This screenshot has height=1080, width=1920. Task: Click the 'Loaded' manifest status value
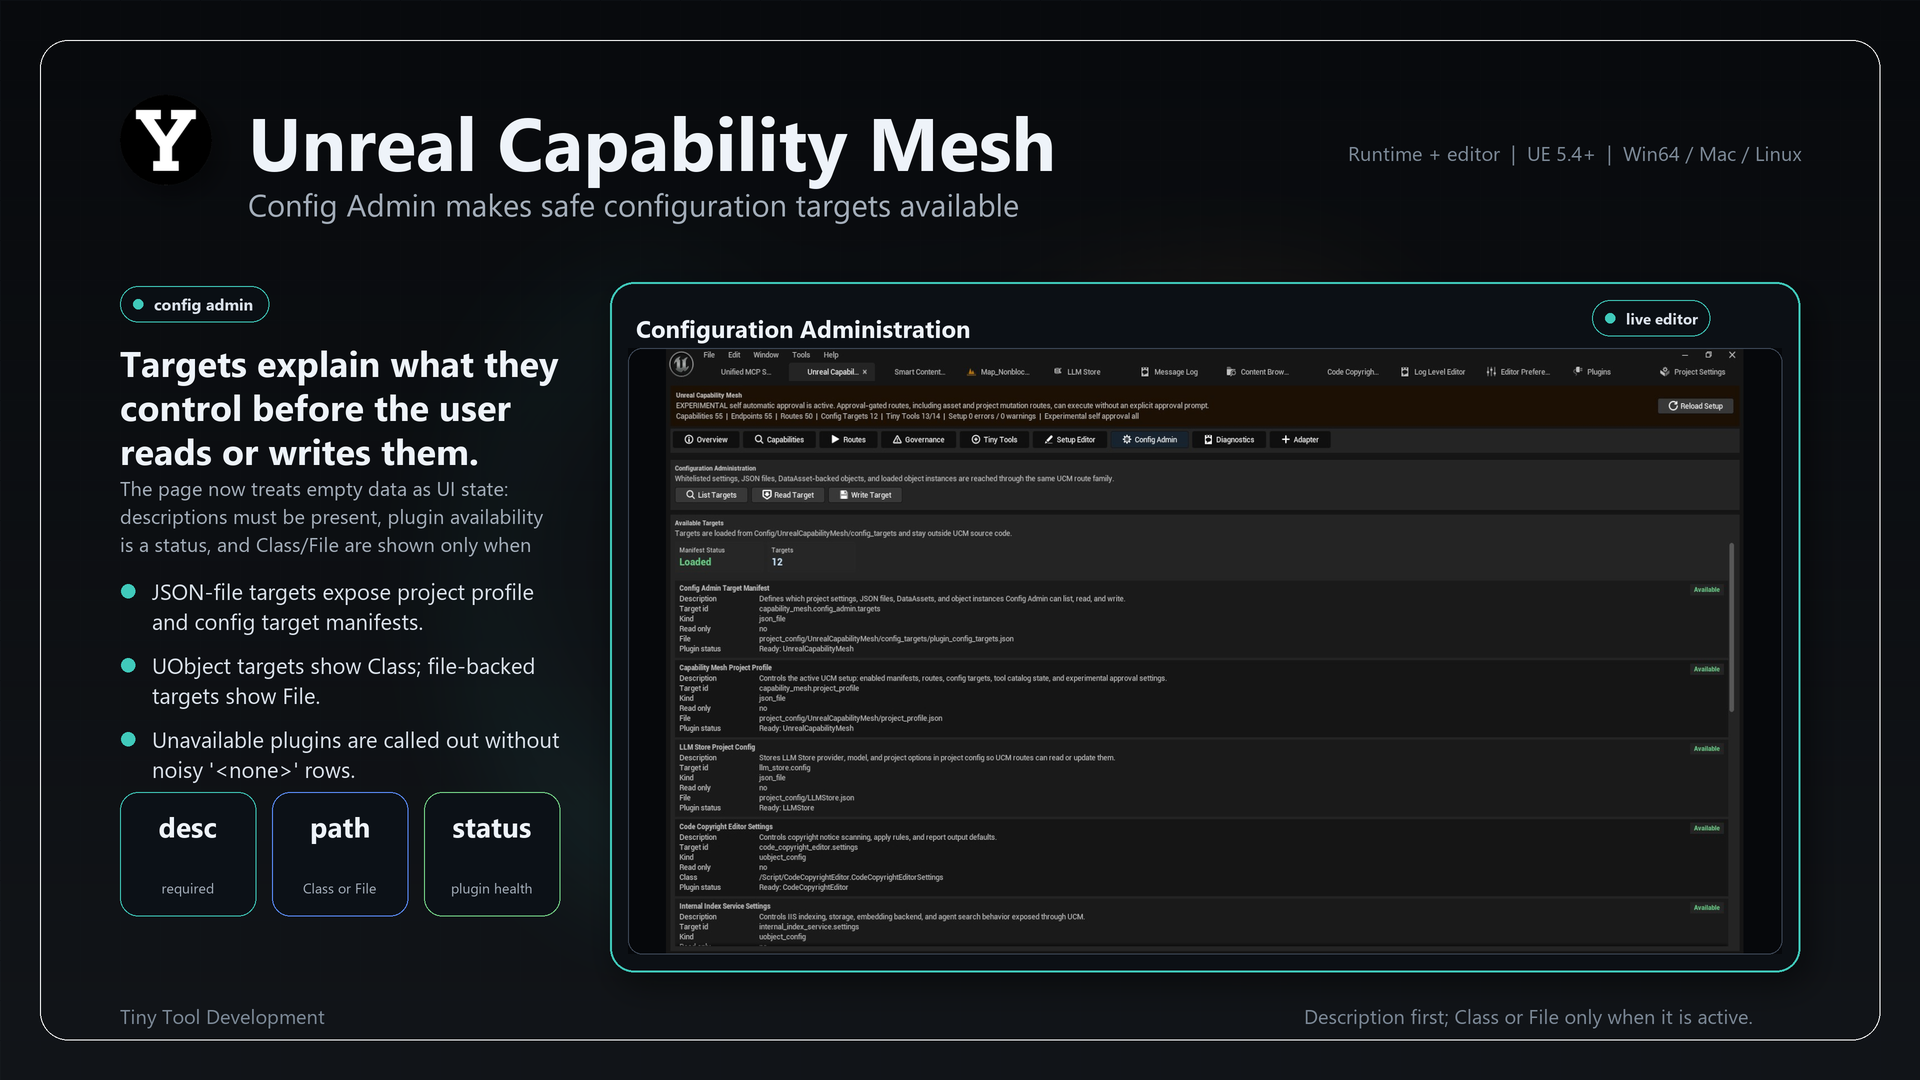695,562
